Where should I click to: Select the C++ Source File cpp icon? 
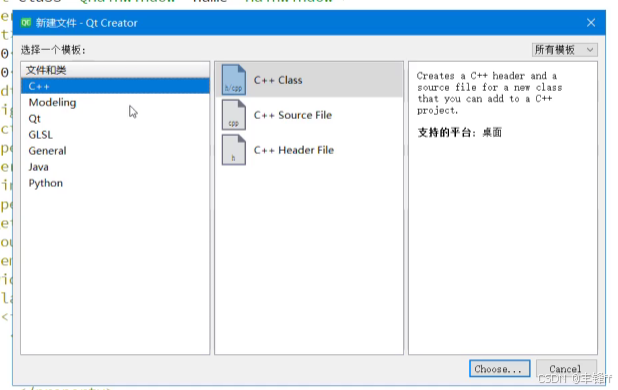[x=234, y=115]
